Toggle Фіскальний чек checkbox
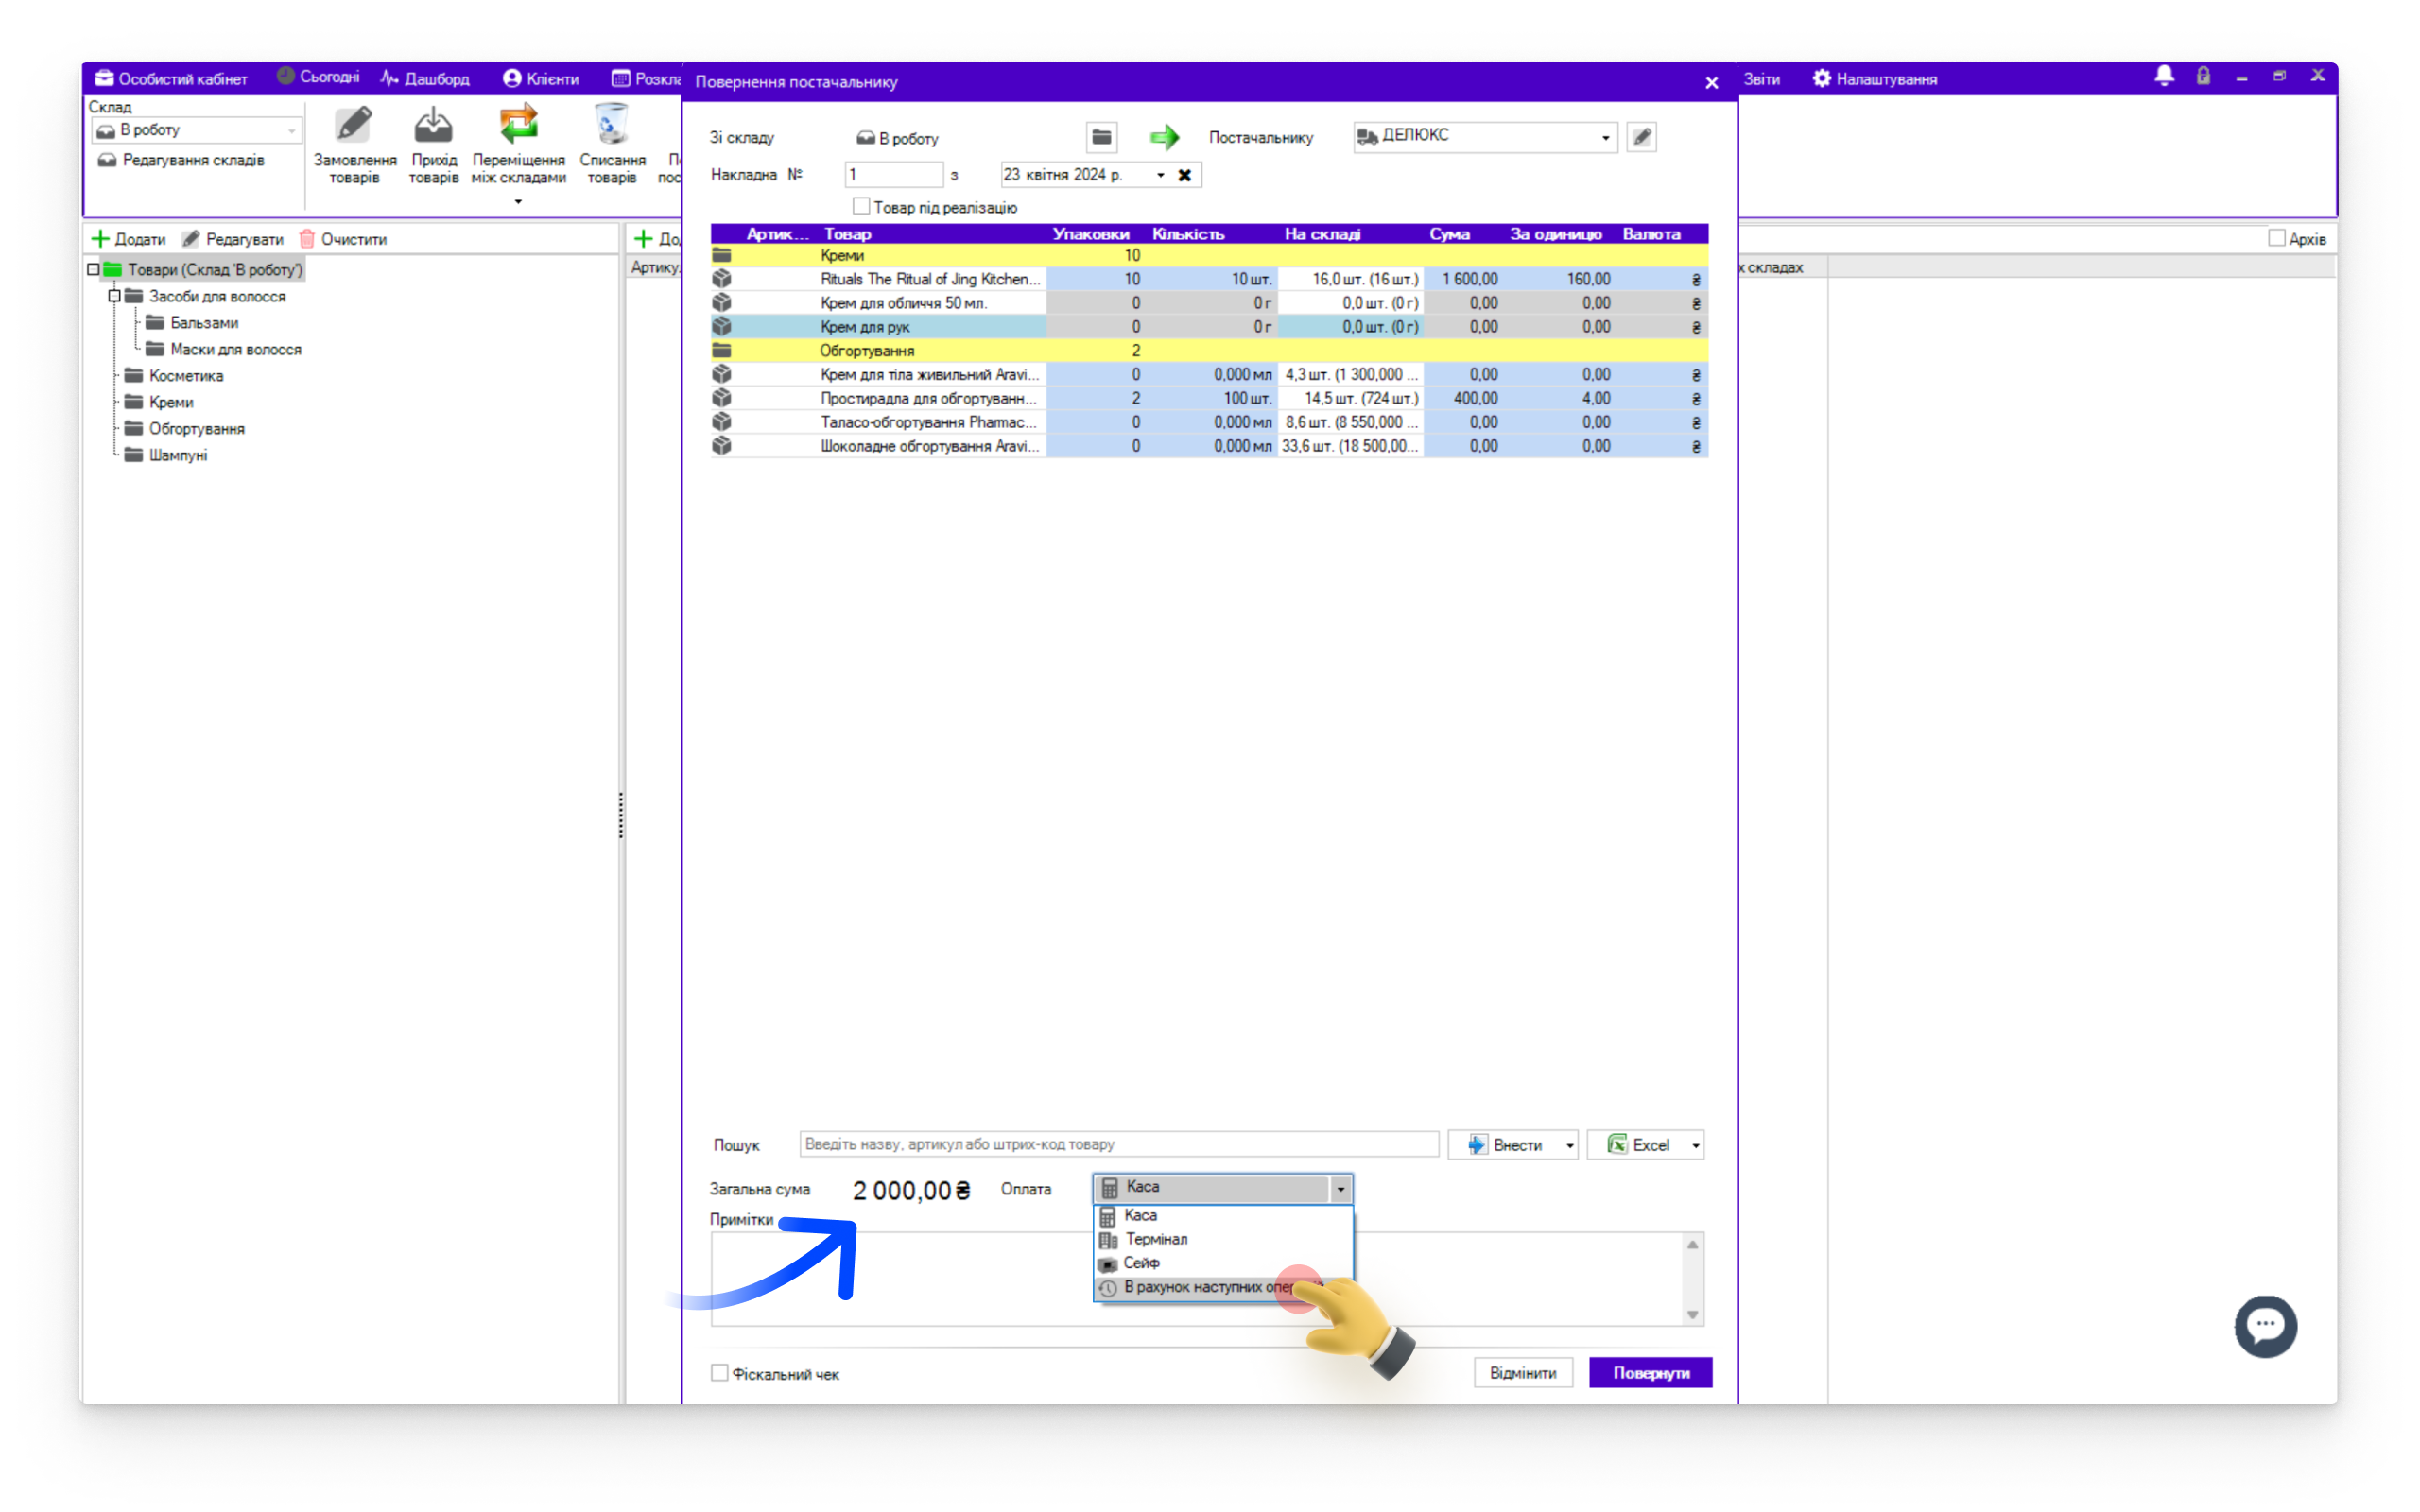The width and height of the screenshot is (2420, 1512). pyautogui.click(x=719, y=1373)
